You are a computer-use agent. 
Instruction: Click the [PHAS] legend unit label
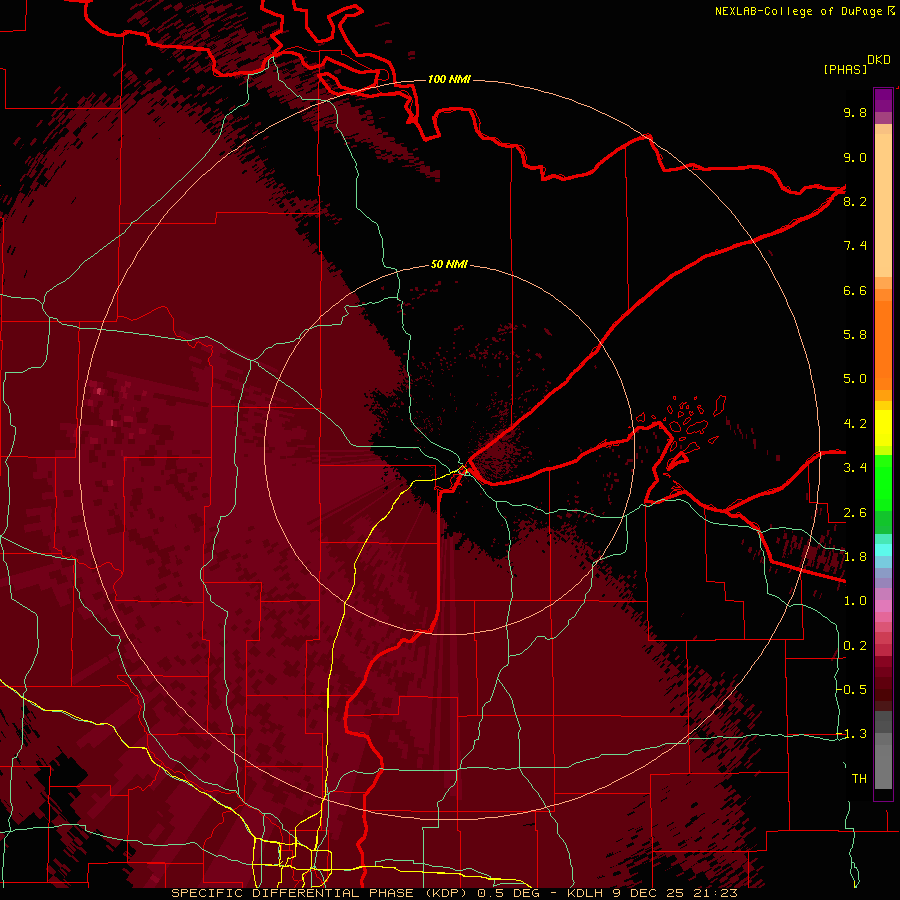845,69
